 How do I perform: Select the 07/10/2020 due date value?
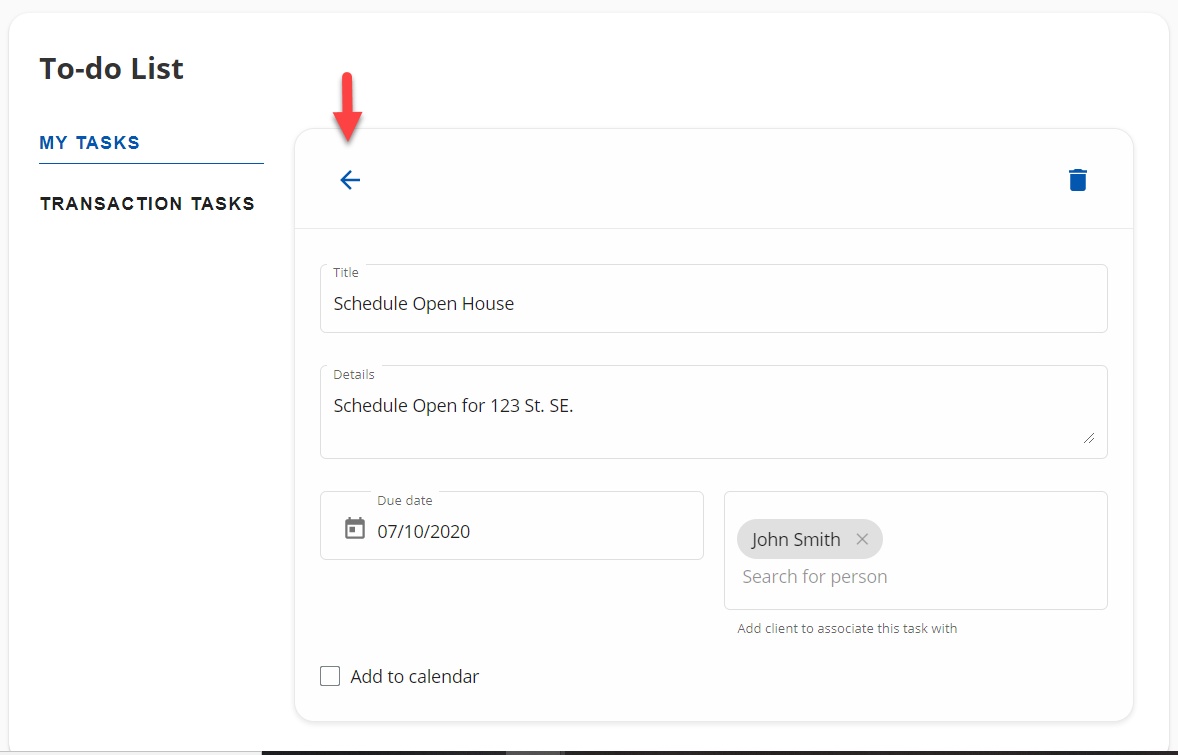(423, 532)
